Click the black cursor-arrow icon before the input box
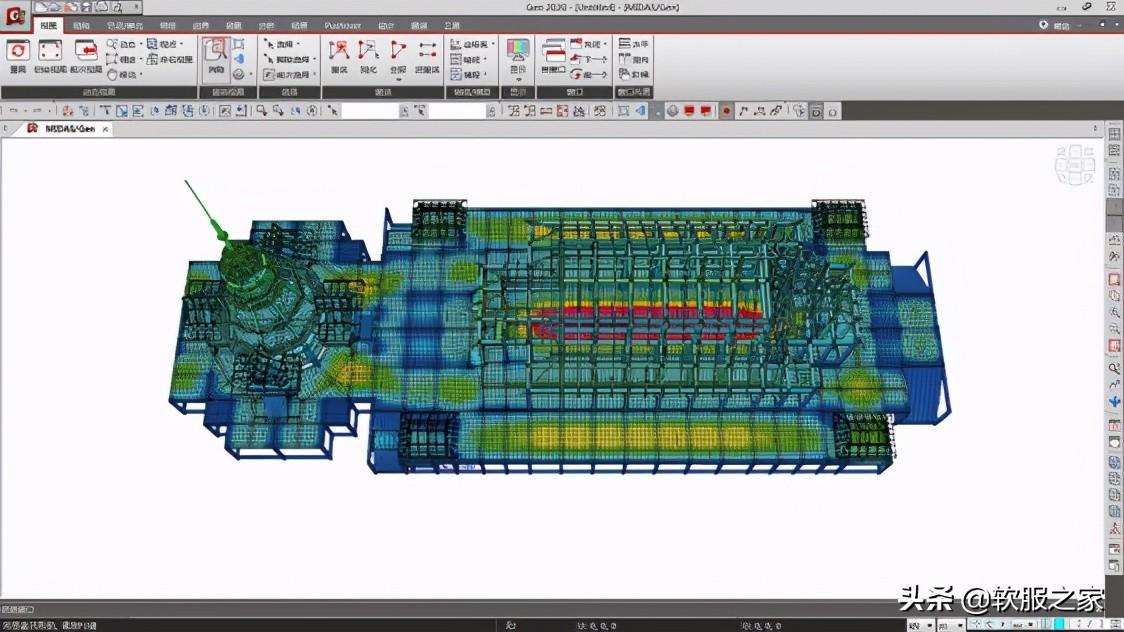 333,111
